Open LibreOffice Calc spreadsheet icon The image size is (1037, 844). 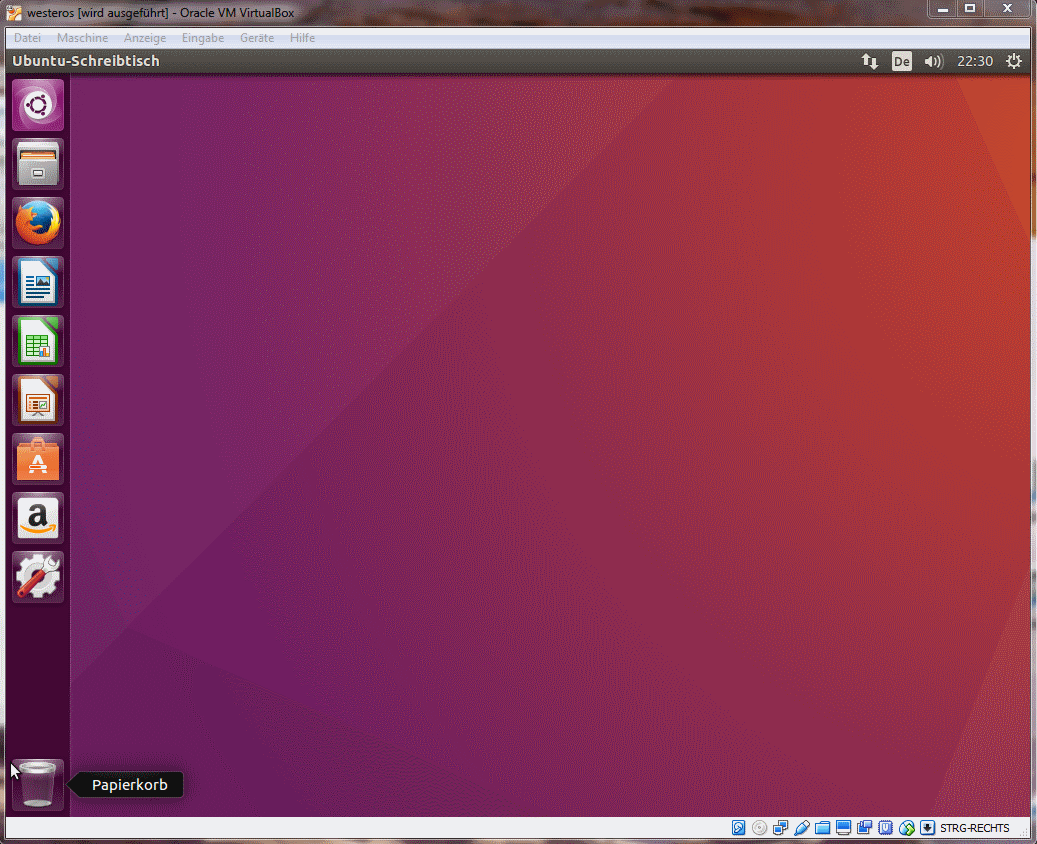pyautogui.click(x=38, y=341)
